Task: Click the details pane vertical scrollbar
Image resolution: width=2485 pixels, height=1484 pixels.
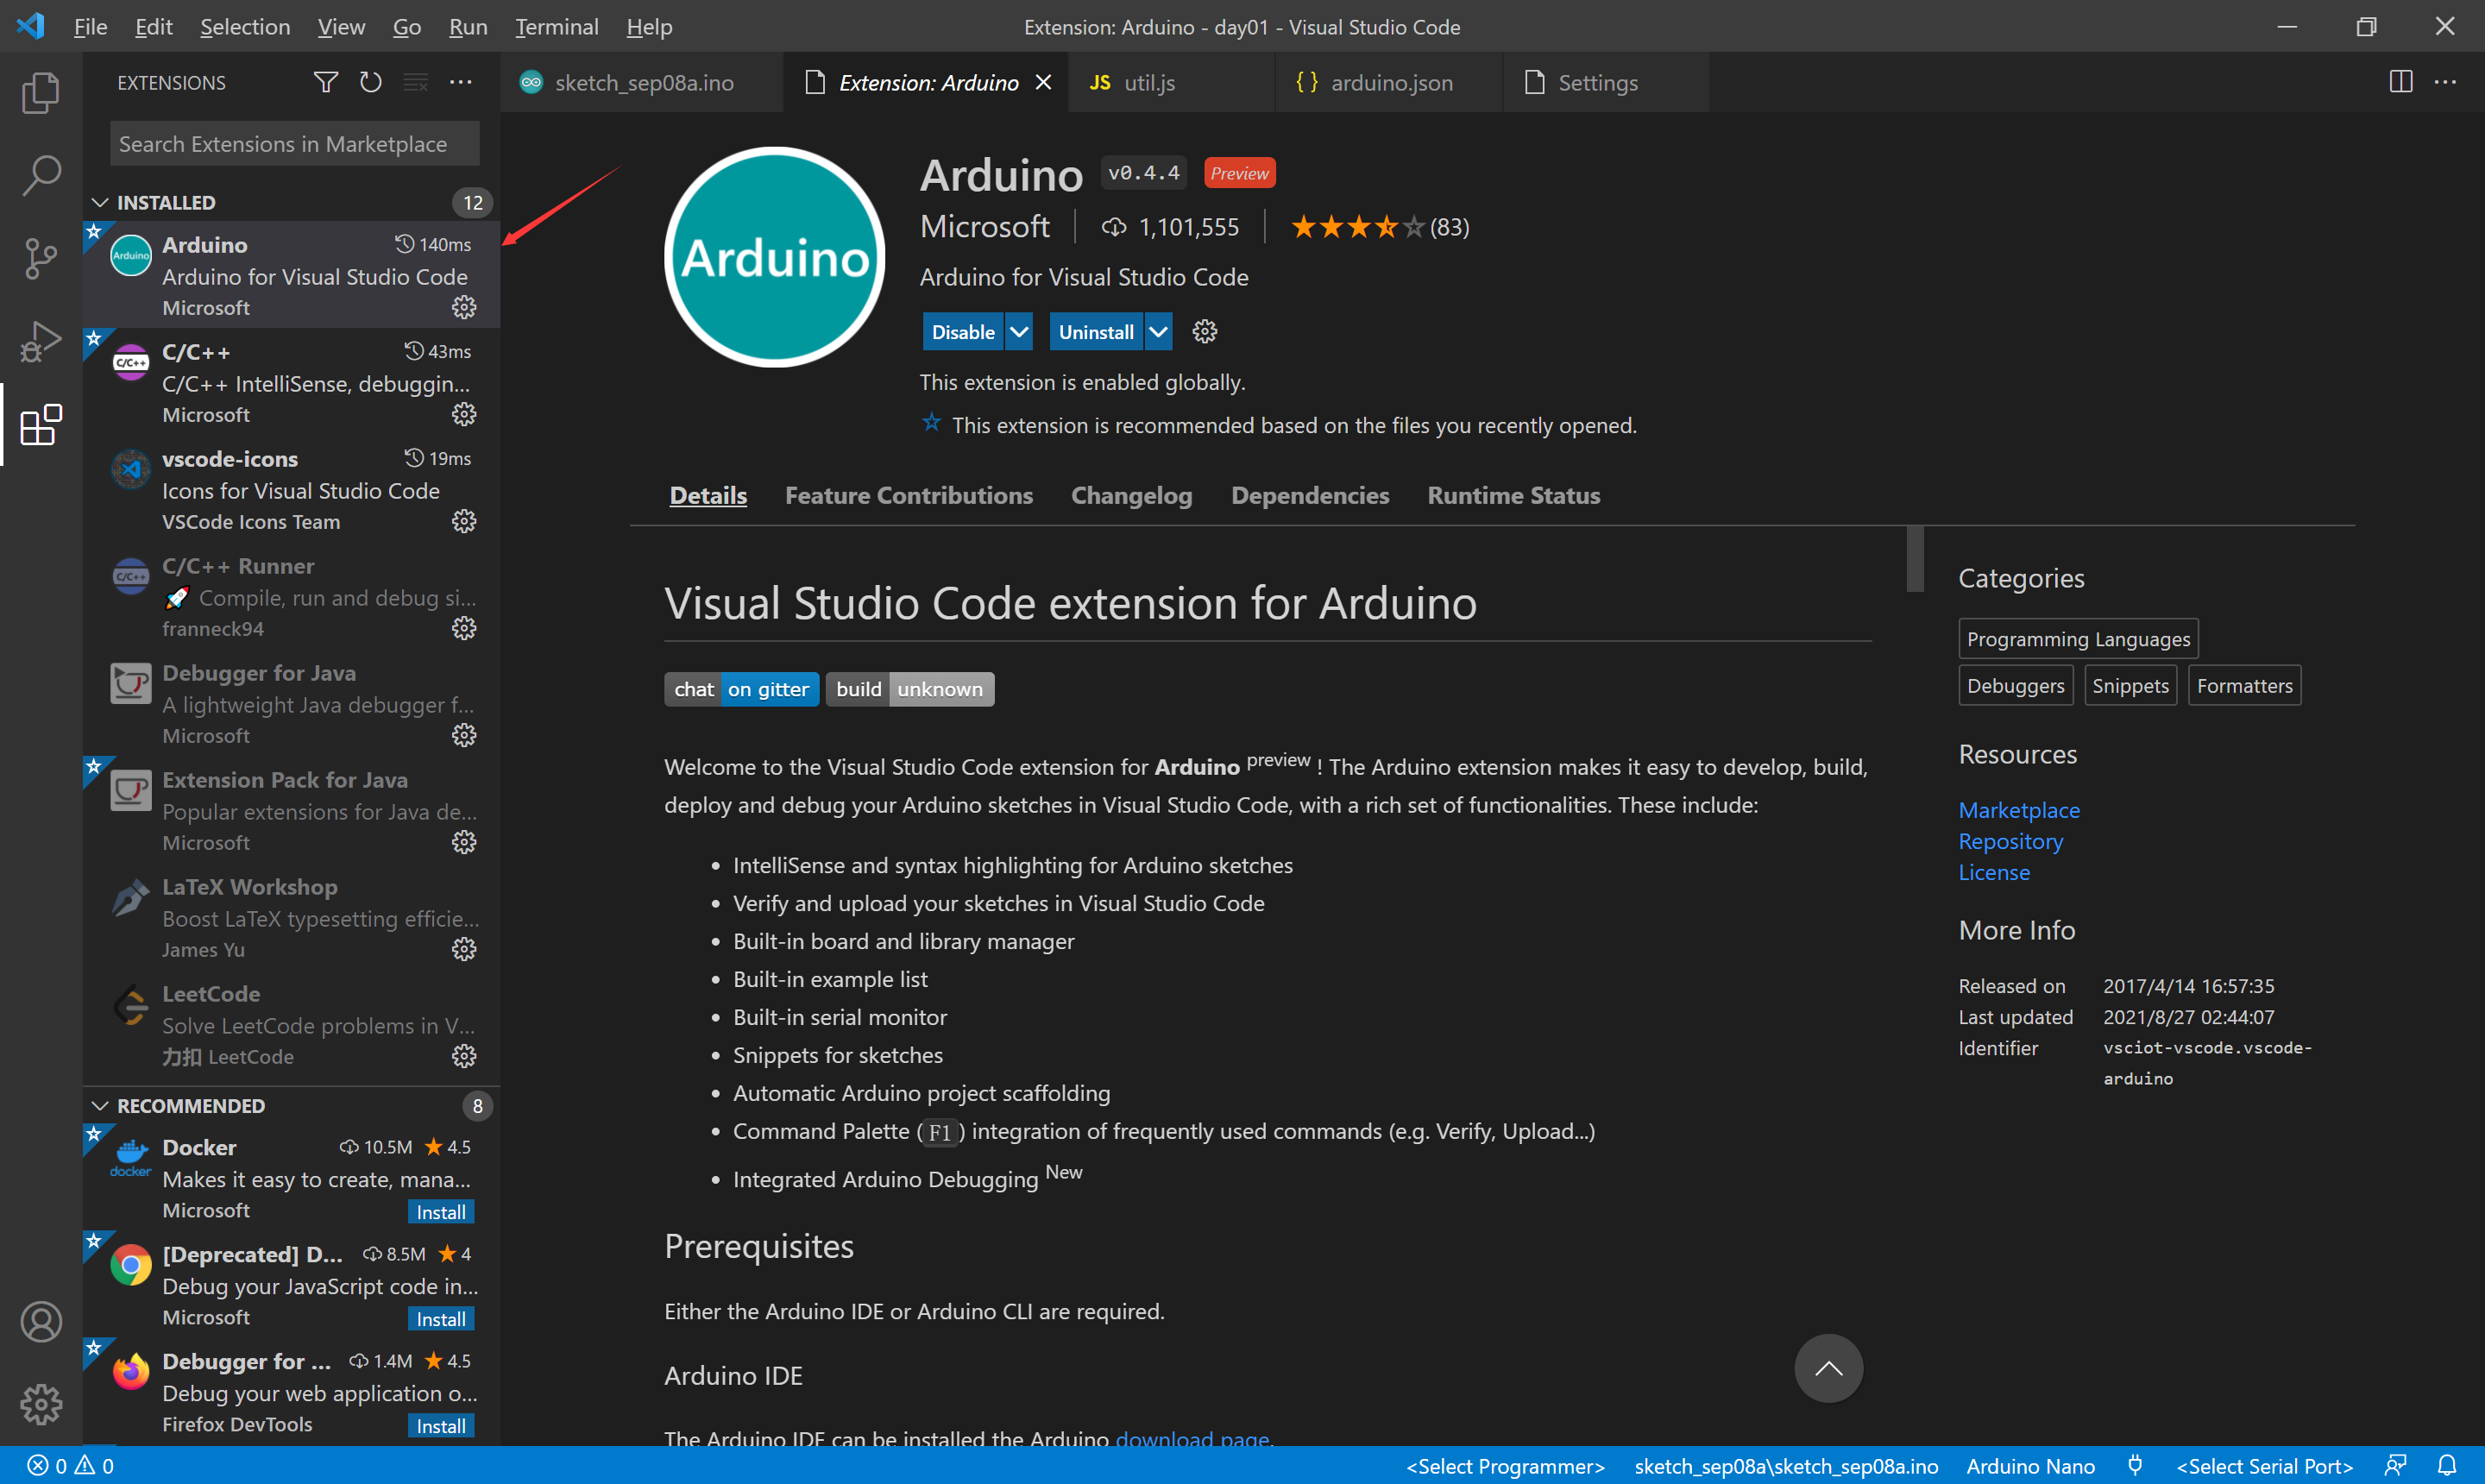Action: coord(1915,559)
